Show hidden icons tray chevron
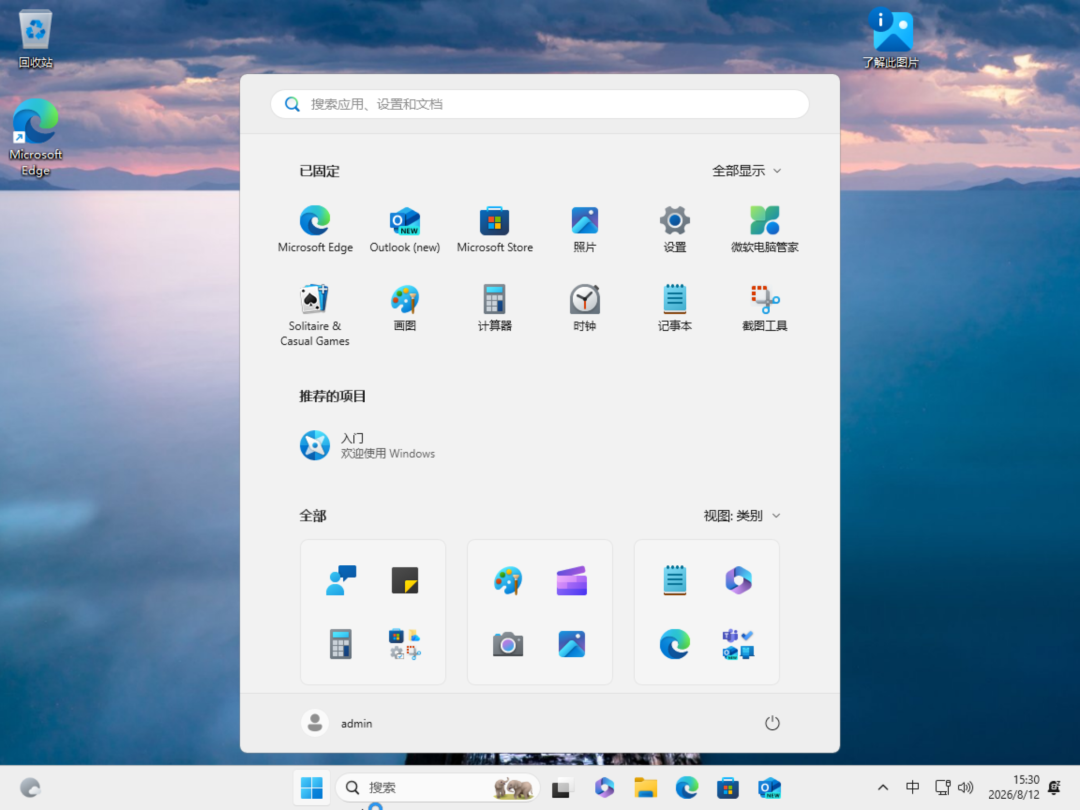This screenshot has height=810, width=1080. 882,787
